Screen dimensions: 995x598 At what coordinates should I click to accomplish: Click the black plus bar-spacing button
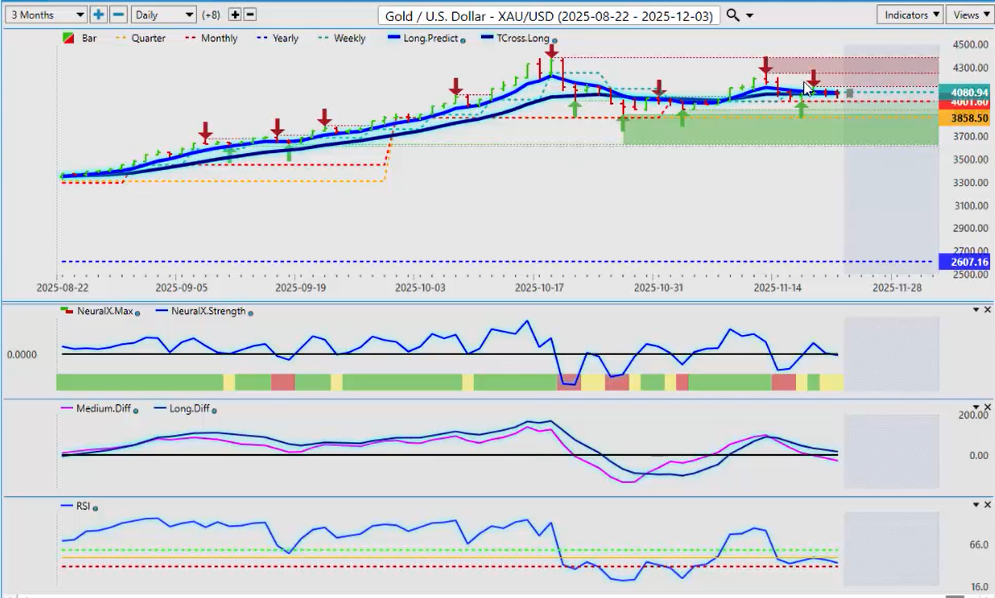coord(235,15)
